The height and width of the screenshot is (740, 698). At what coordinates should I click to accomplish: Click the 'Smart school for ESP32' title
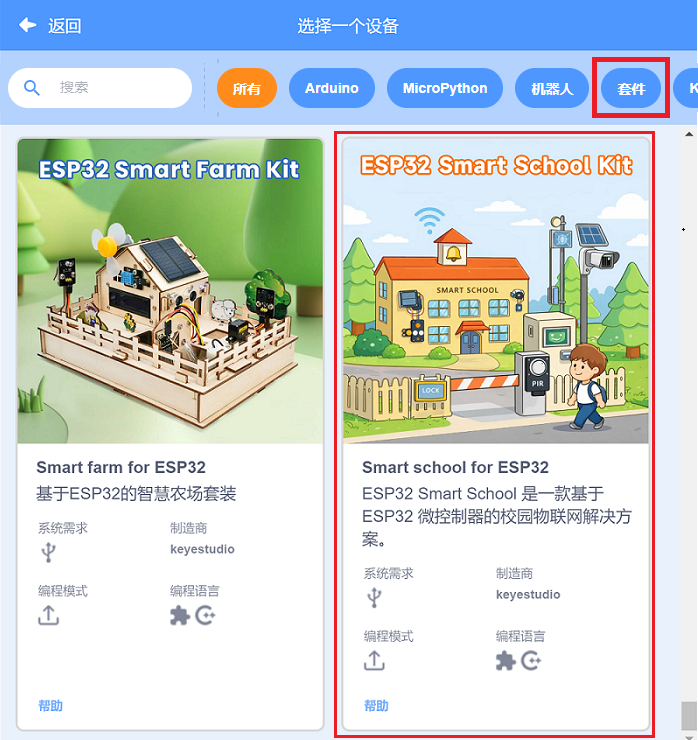(455, 467)
